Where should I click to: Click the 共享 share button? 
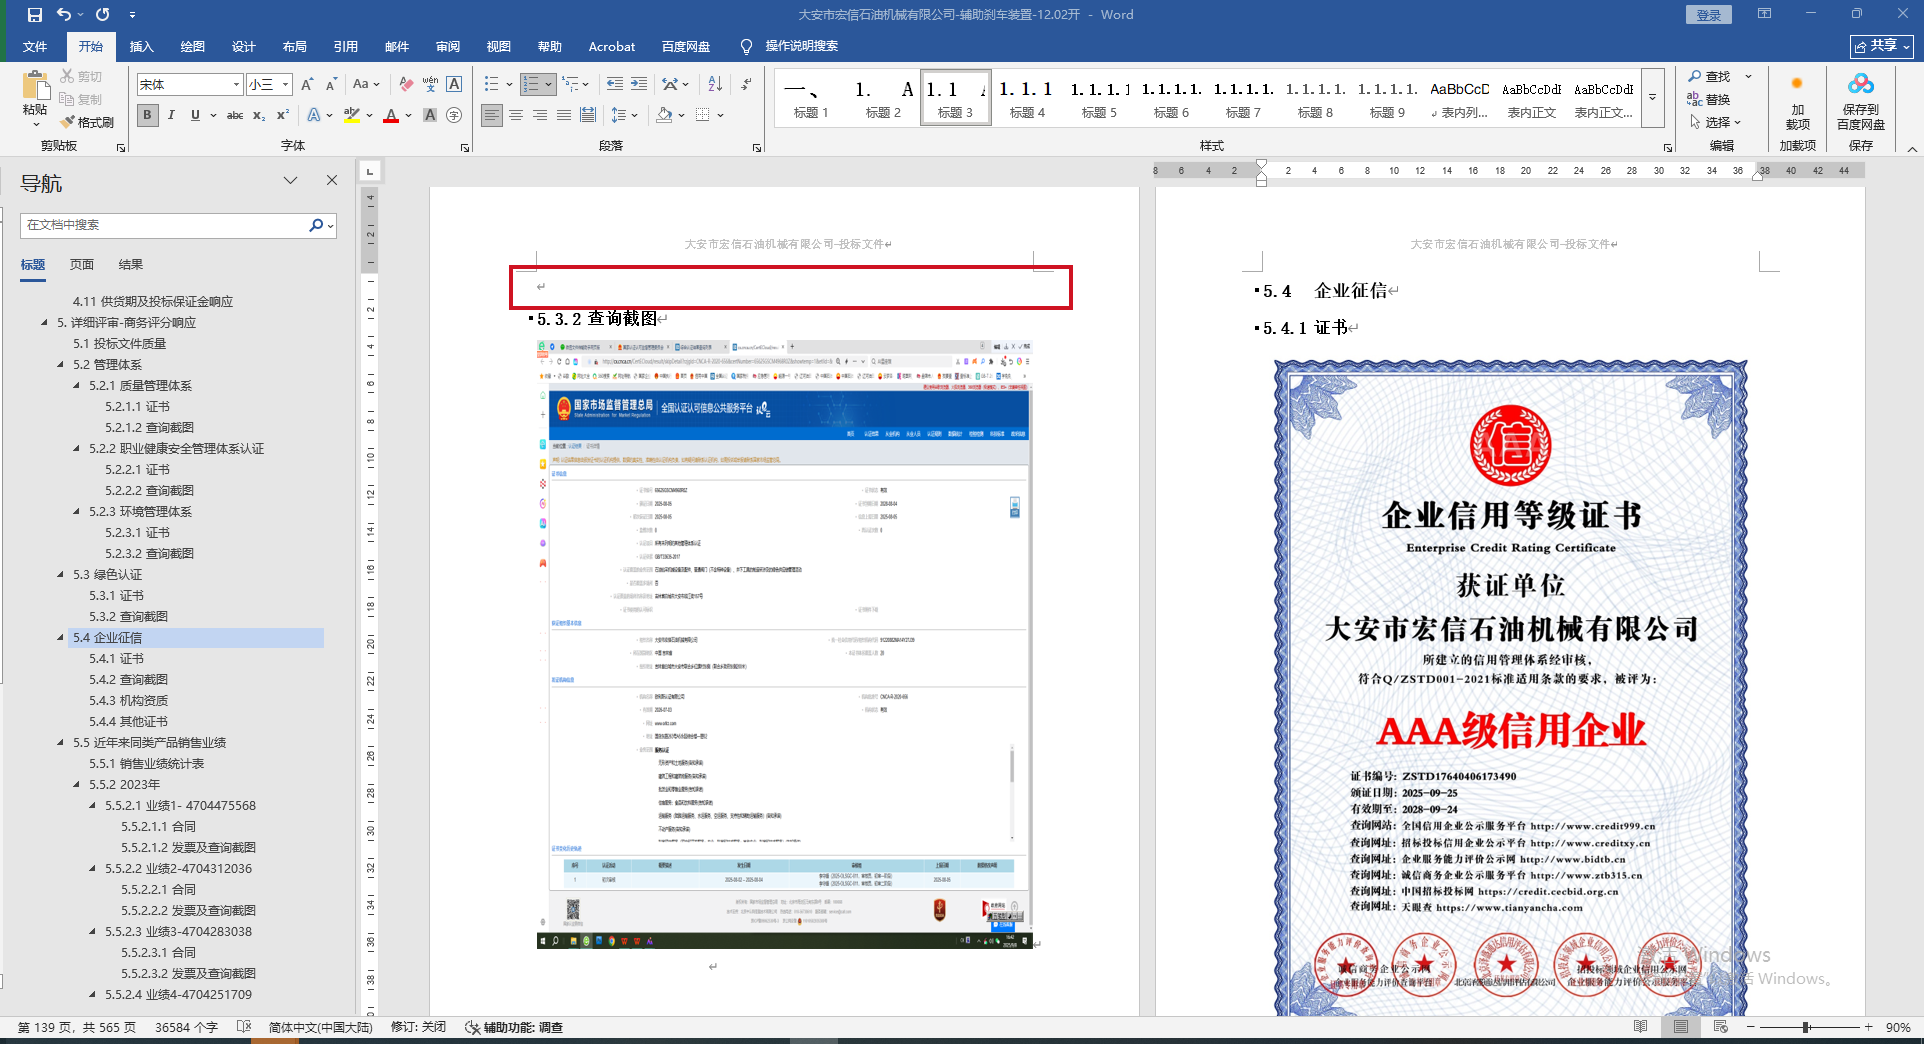(x=1882, y=46)
